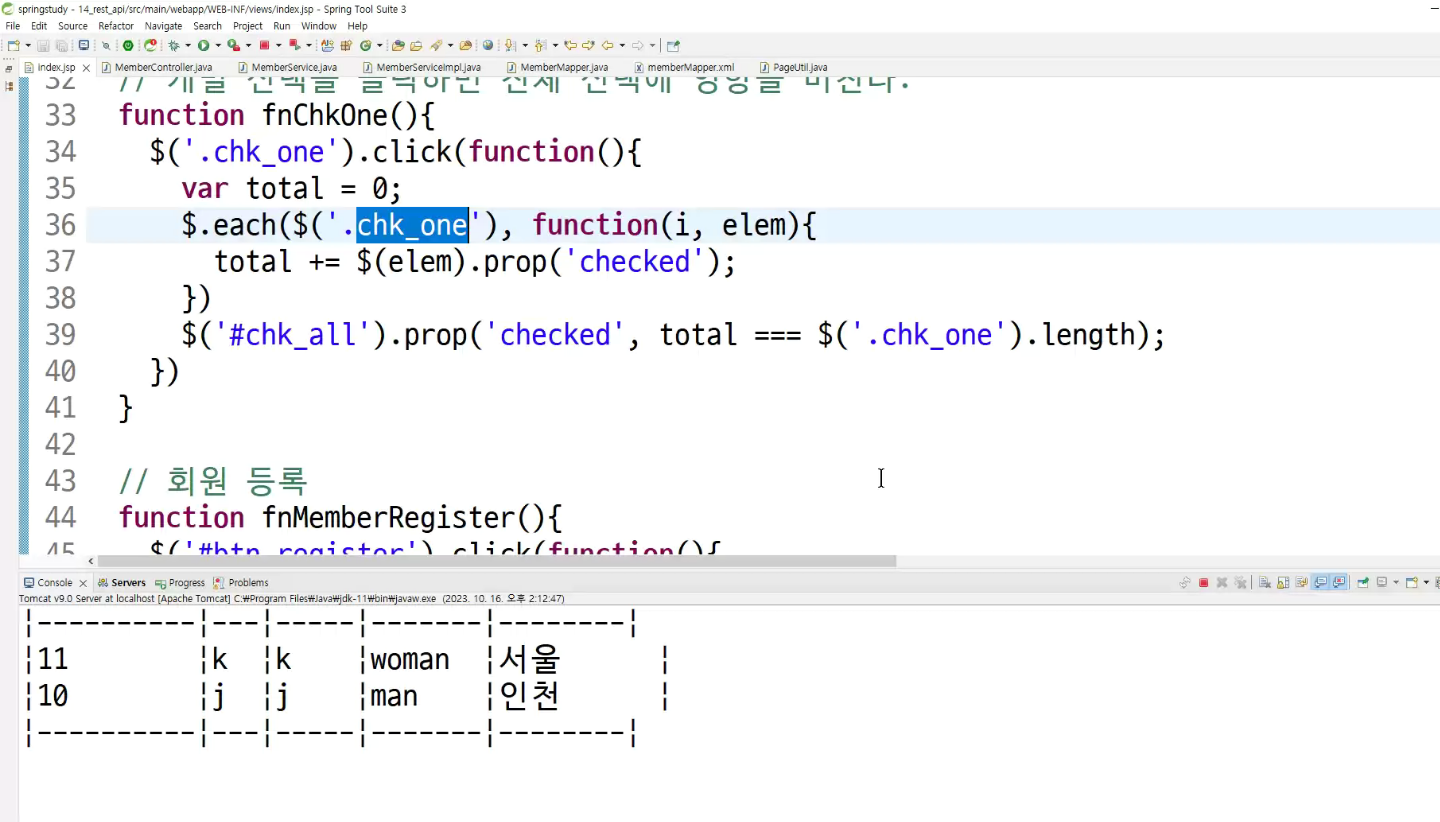This screenshot has width=1440, height=822.
Task: Click the Back navigation yellow arrow
Action: 607,45
